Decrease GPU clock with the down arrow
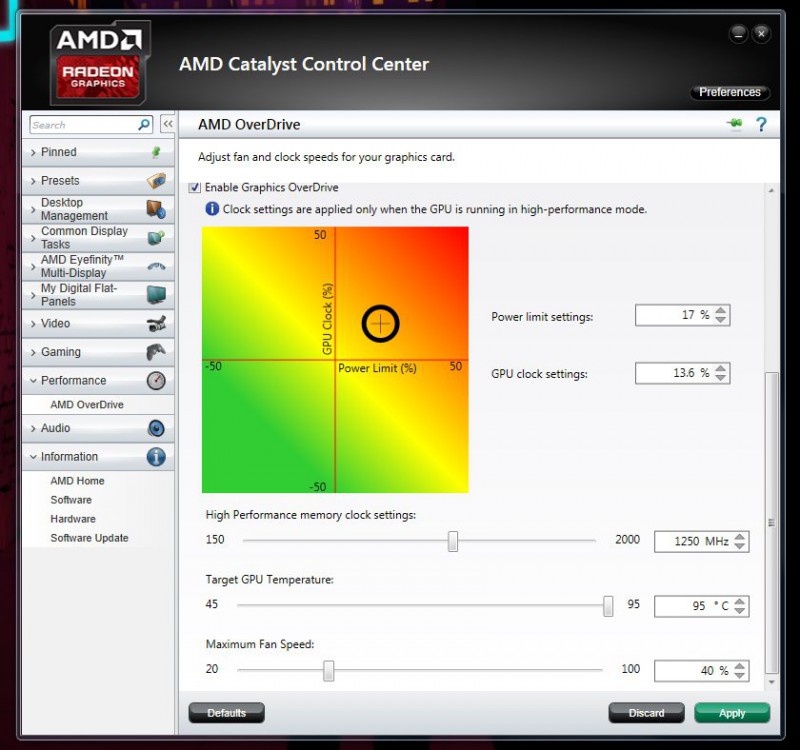The height and width of the screenshot is (750, 800). pyautogui.click(x=720, y=378)
